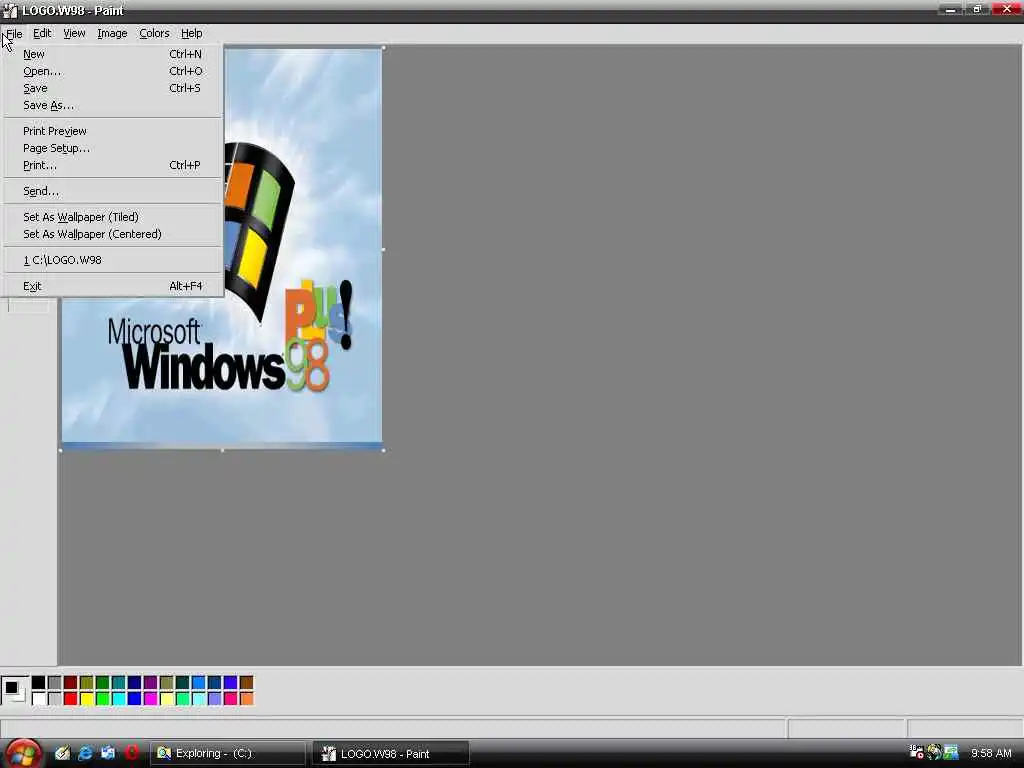Click the Show Desktop Quick Launch icon

62,753
